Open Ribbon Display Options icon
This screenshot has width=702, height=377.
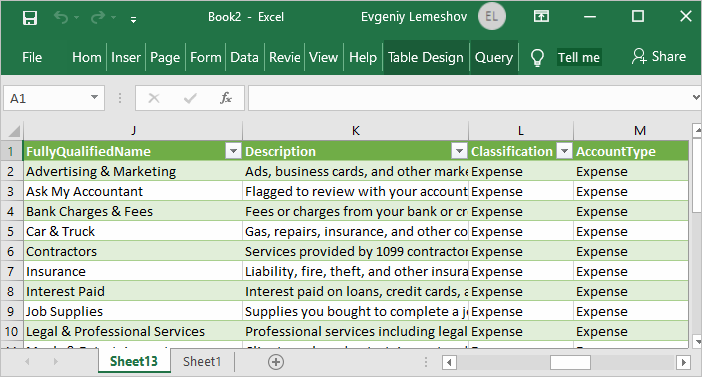click(x=541, y=17)
